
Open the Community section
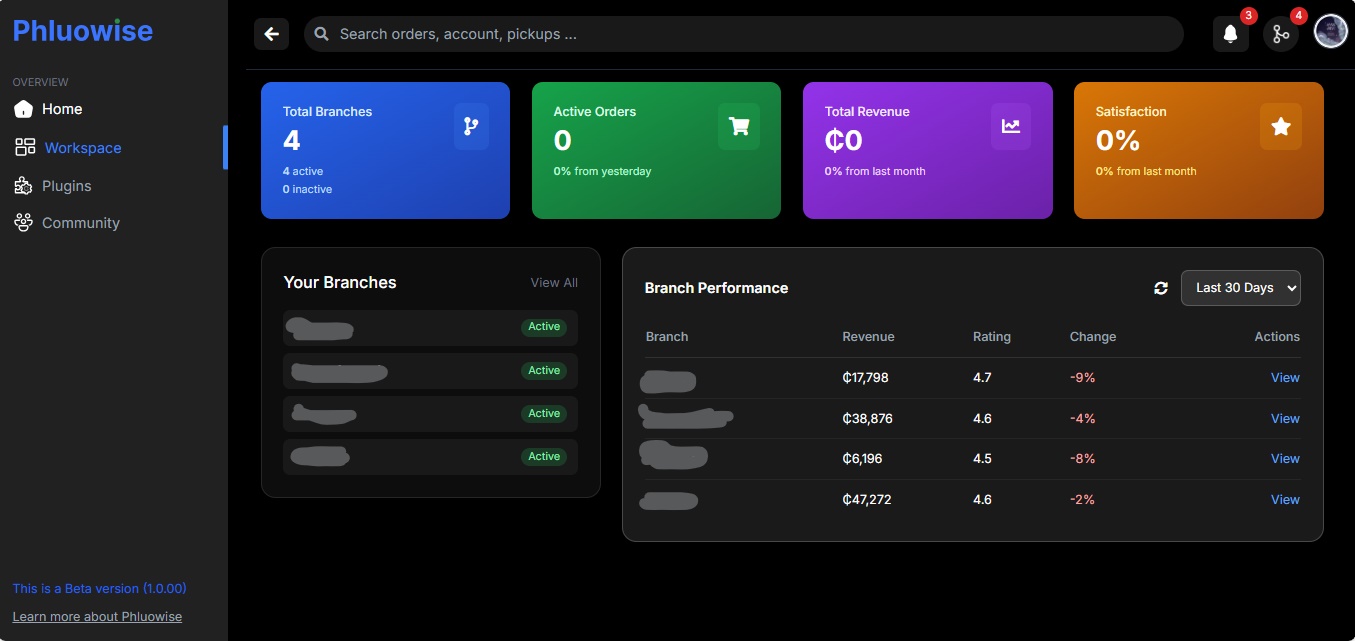point(80,223)
